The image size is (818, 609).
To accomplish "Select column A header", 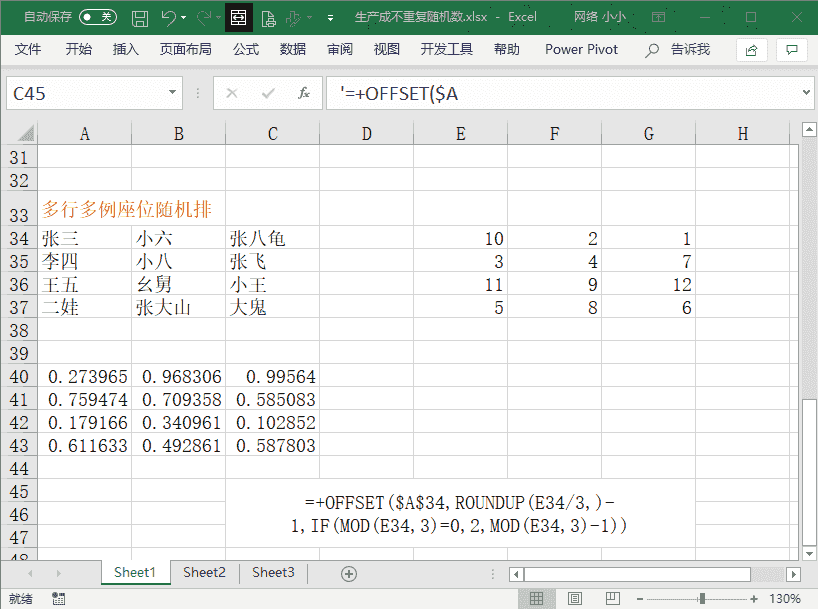I will 85,134.
